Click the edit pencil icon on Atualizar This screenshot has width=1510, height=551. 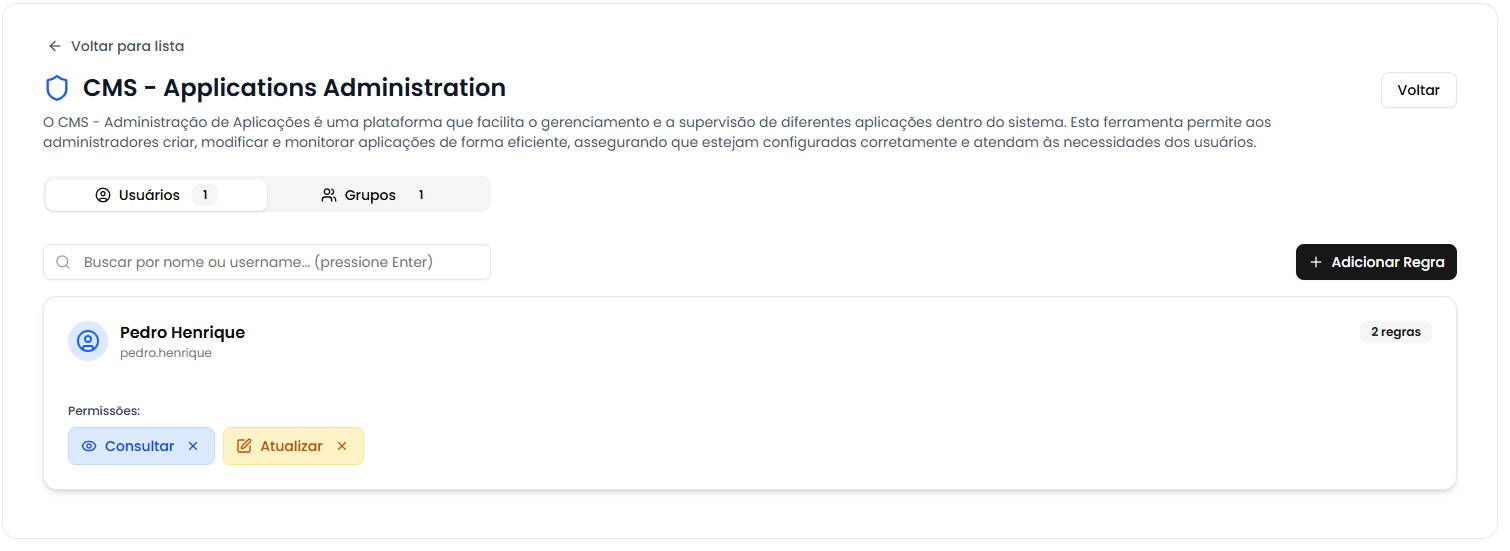click(x=244, y=446)
